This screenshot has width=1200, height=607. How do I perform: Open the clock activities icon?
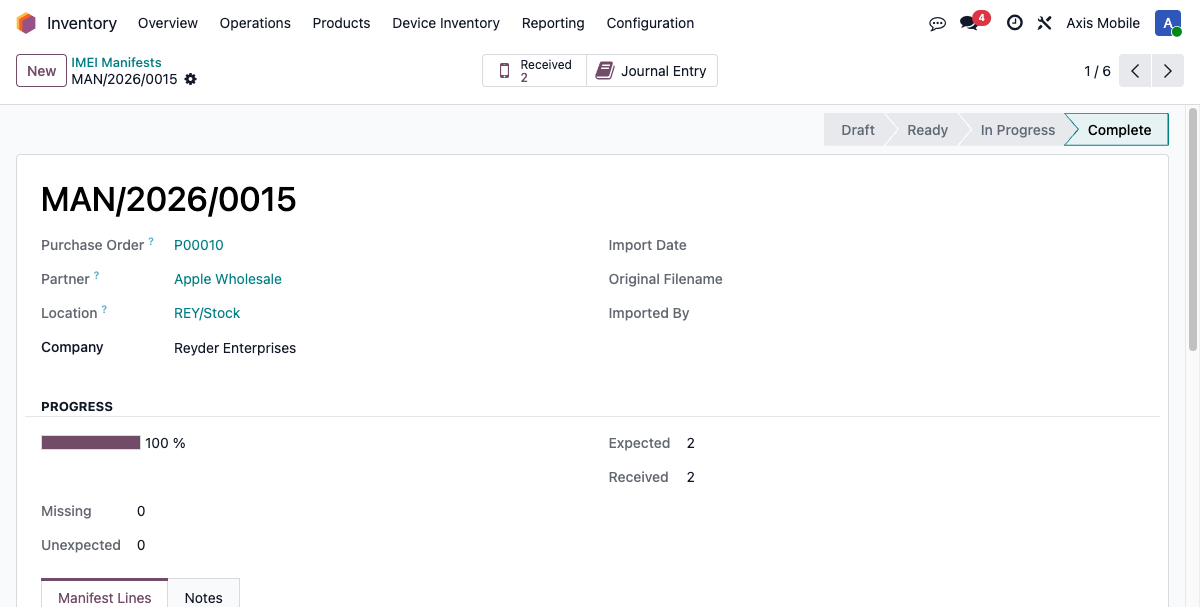point(1014,23)
